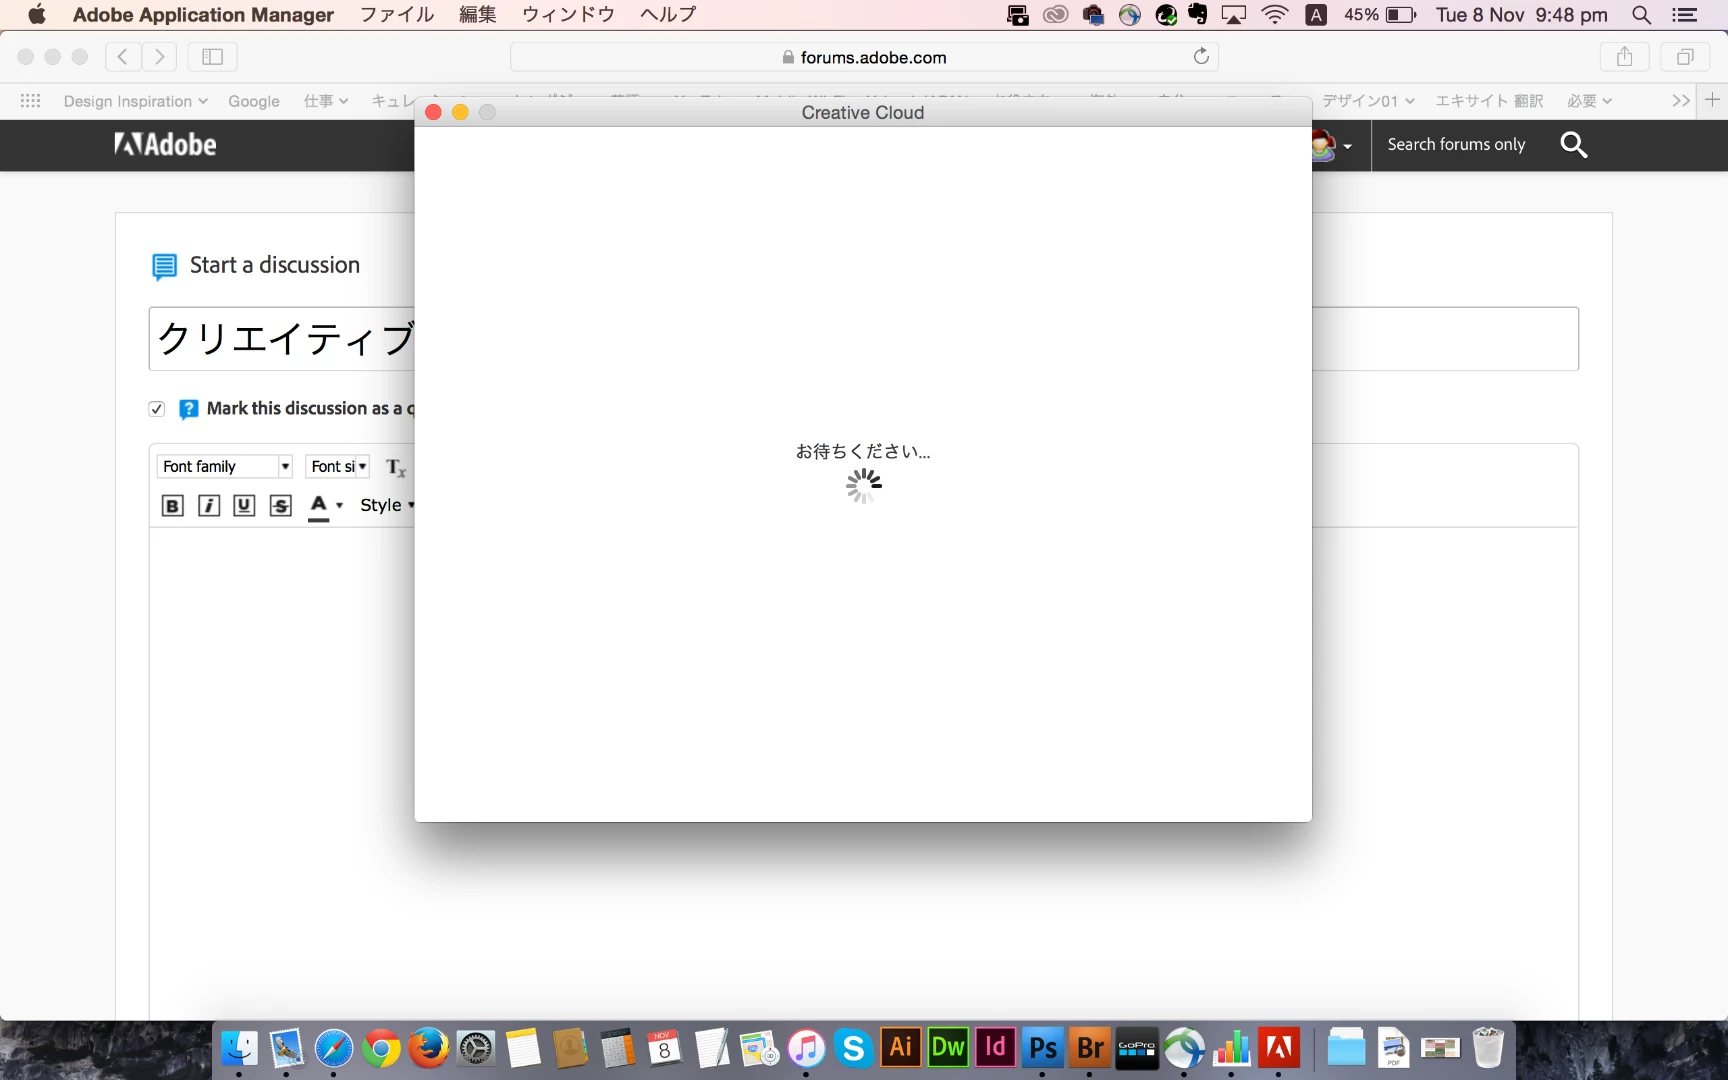
Task: Open Safari from the Dock
Action: (x=333, y=1048)
